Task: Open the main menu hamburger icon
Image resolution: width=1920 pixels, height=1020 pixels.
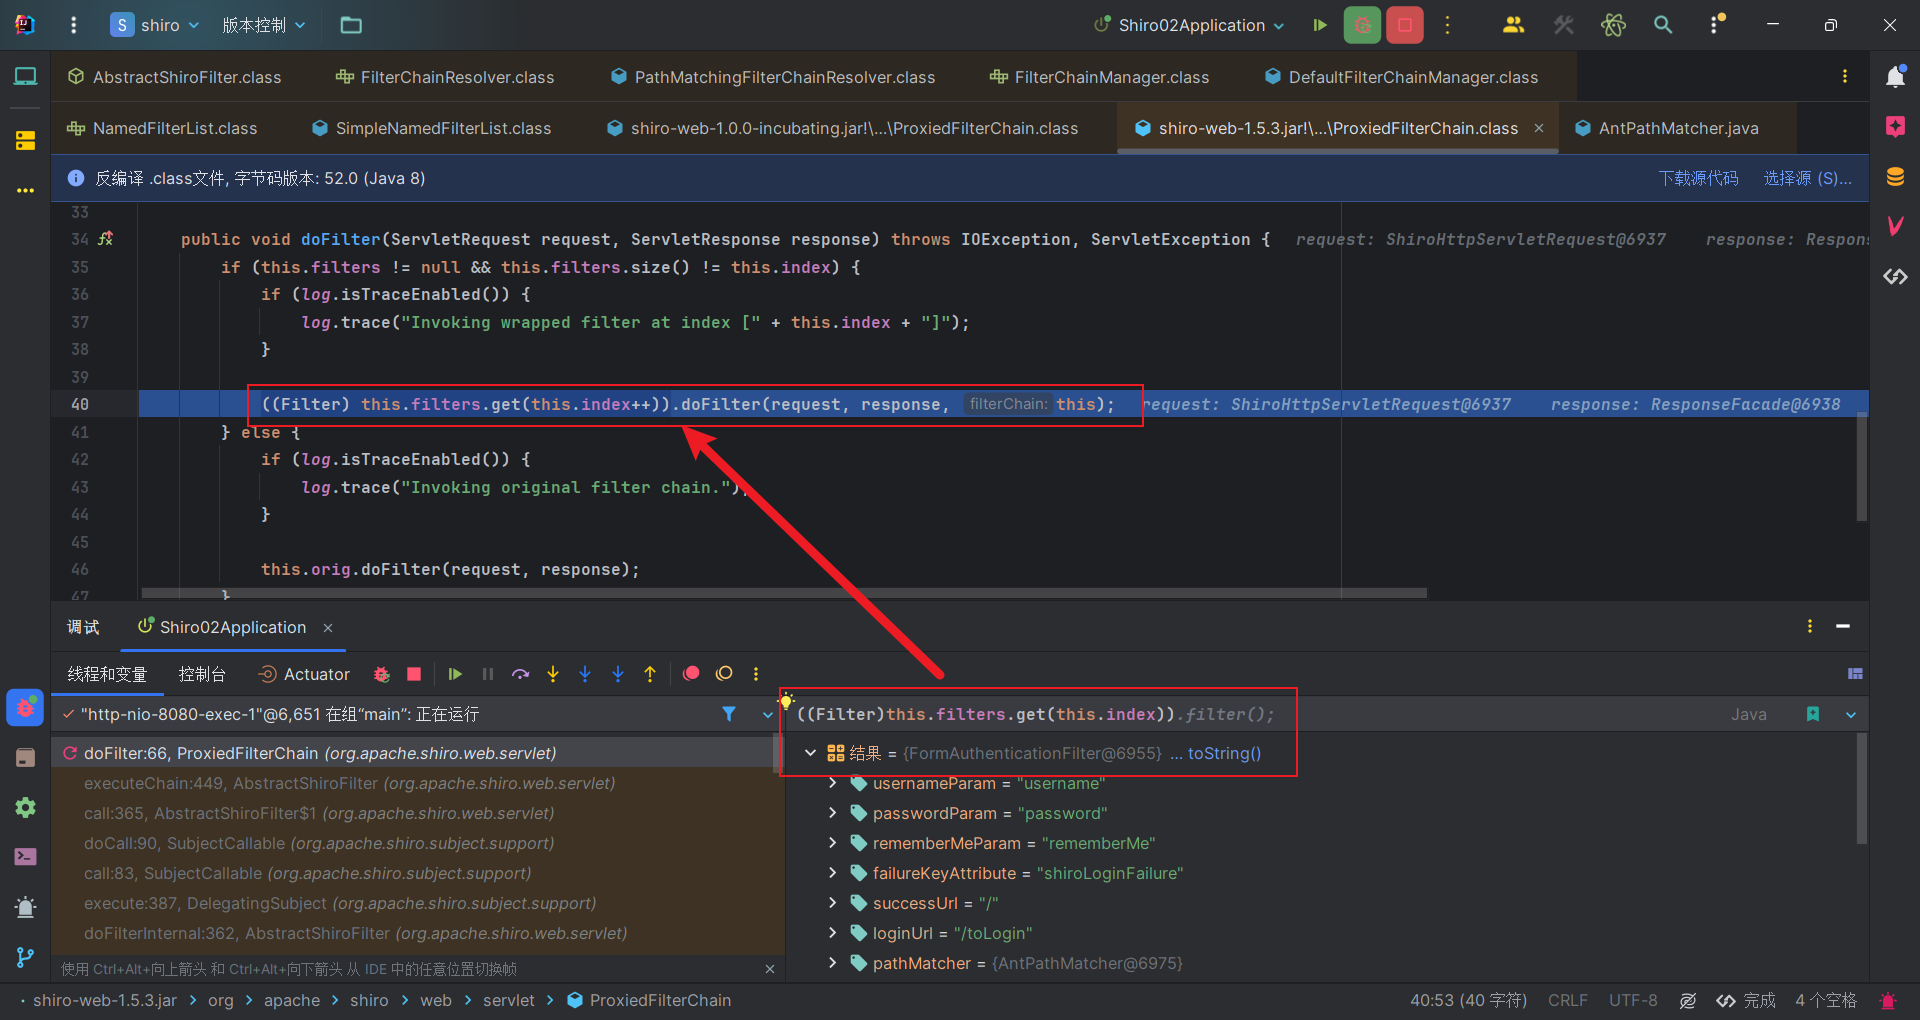Action: click(73, 25)
